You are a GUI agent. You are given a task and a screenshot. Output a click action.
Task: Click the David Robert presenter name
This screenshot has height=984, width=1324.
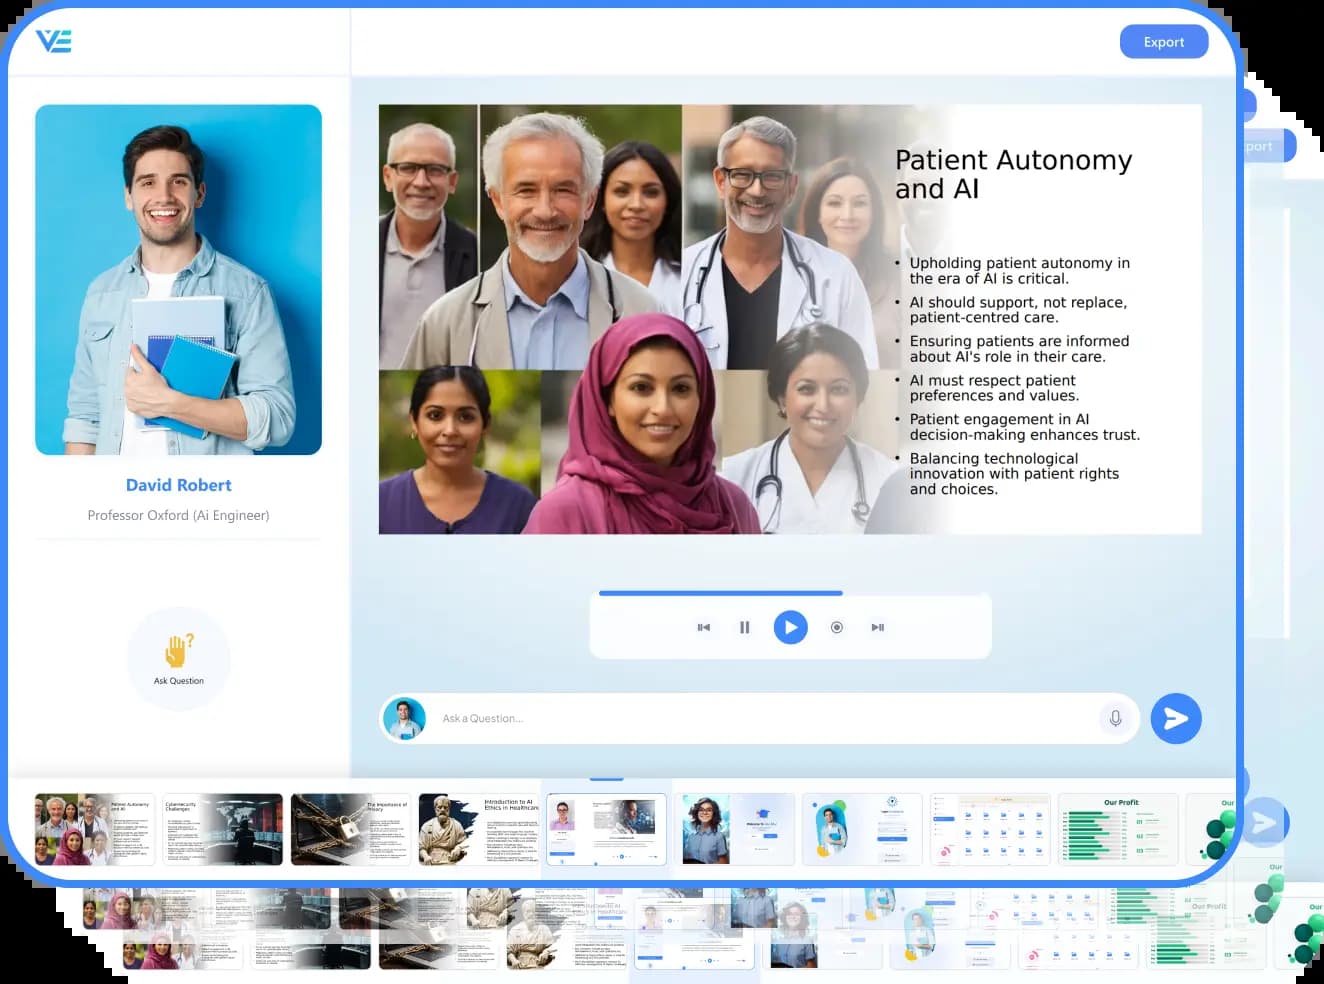(x=178, y=485)
